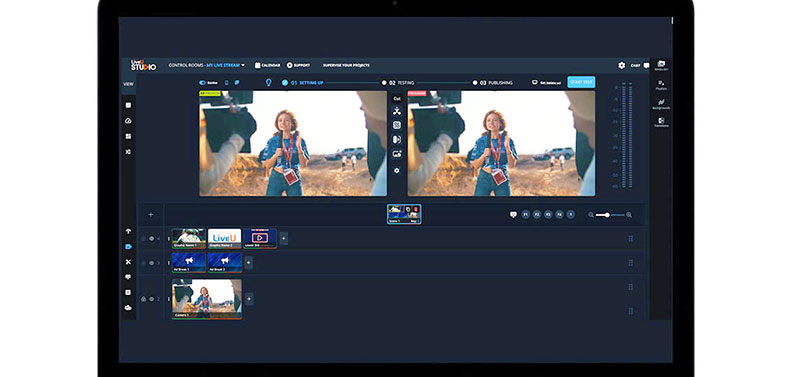The image size is (800, 377).
Task: Click the picture overlay icon between monitors
Action: coord(396,154)
